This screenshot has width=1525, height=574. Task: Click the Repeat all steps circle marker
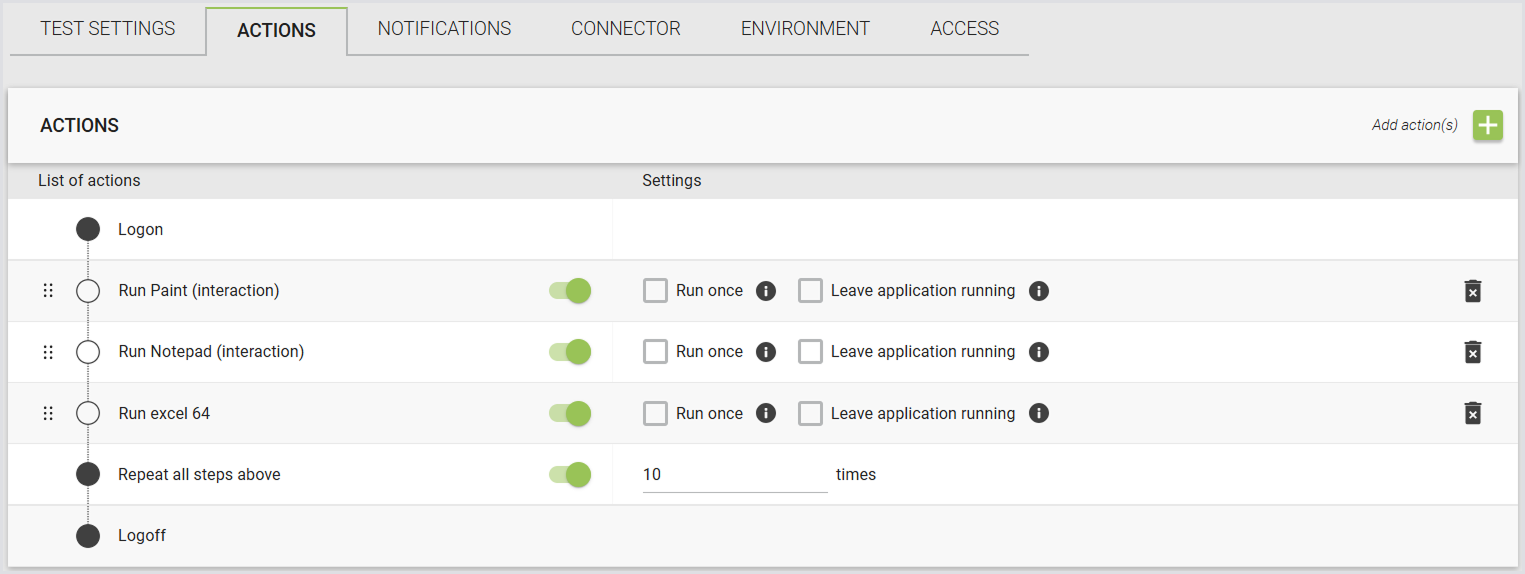click(x=88, y=474)
